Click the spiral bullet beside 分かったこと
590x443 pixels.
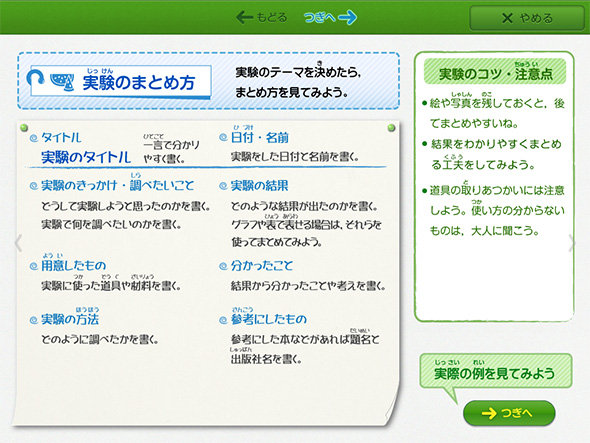pos(223,266)
